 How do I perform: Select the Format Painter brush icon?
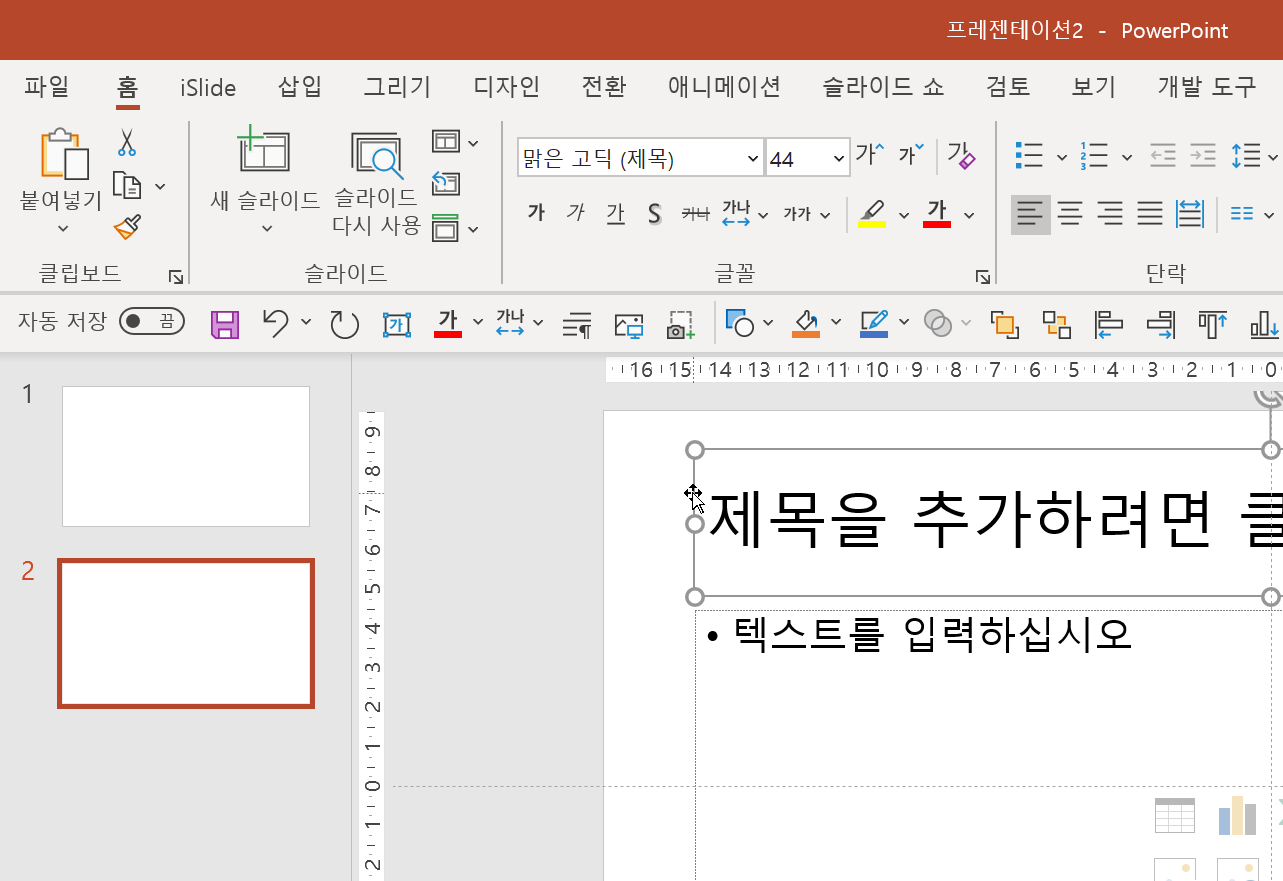tap(127, 227)
